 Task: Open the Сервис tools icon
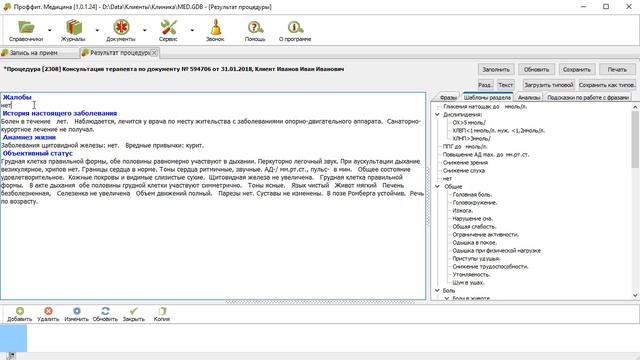click(x=168, y=27)
